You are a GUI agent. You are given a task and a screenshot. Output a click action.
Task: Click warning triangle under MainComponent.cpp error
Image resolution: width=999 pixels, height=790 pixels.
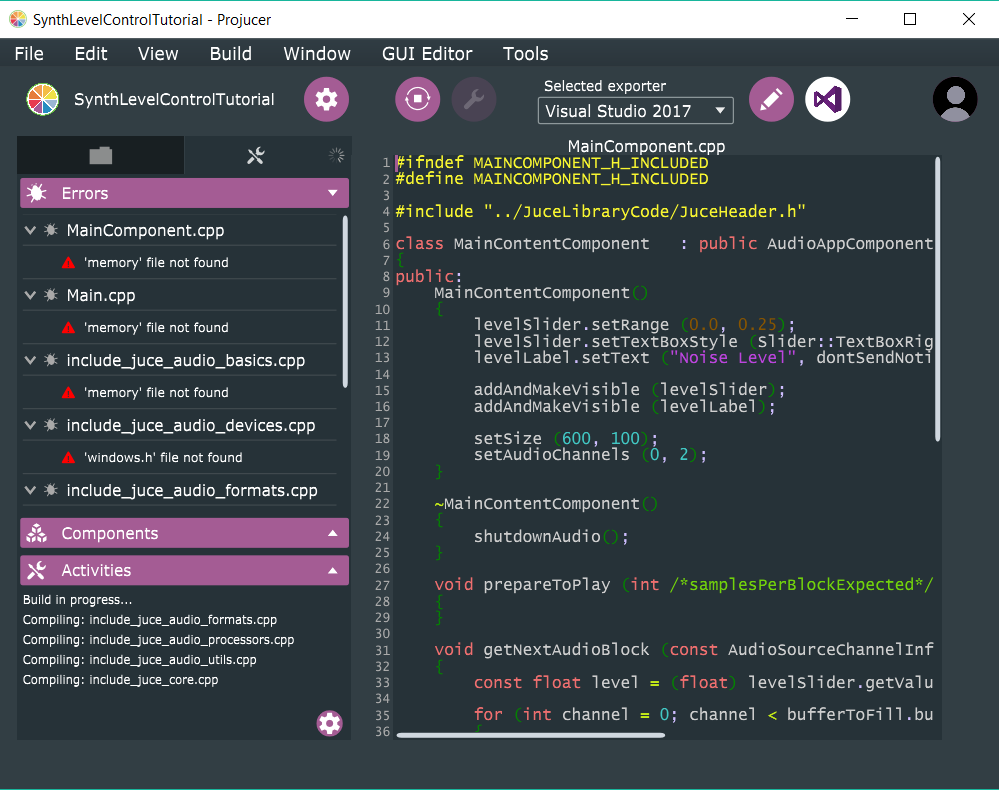pos(69,262)
